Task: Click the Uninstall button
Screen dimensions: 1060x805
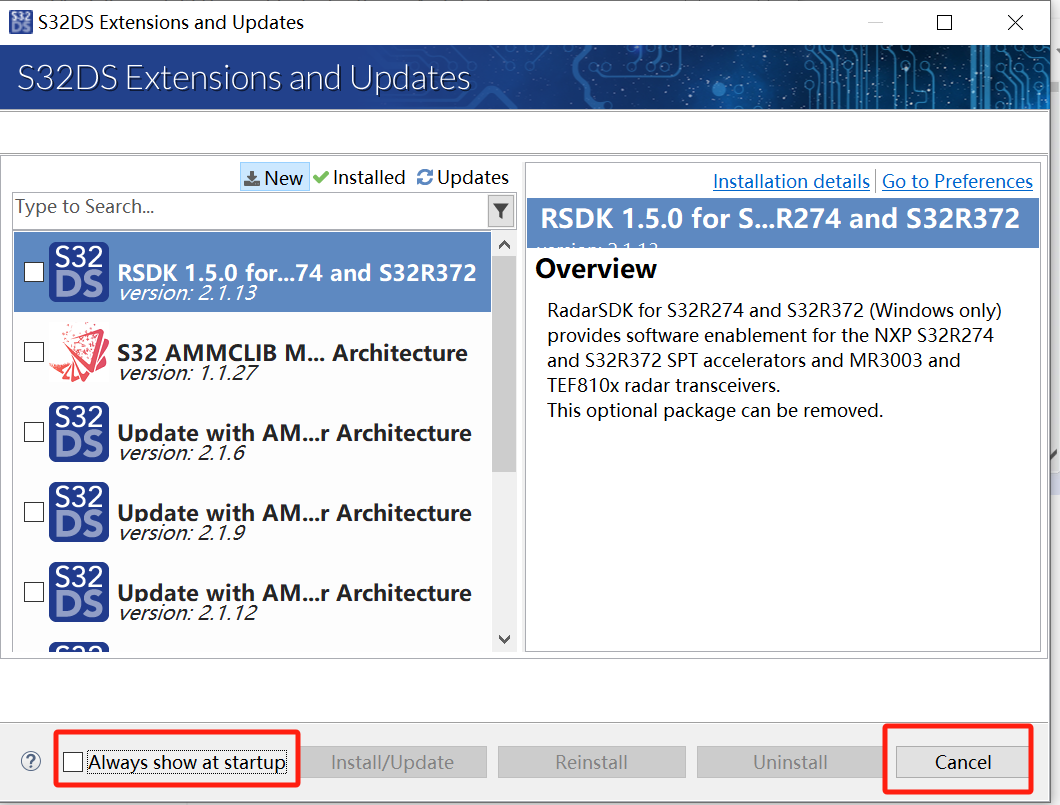Action: tap(790, 762)
